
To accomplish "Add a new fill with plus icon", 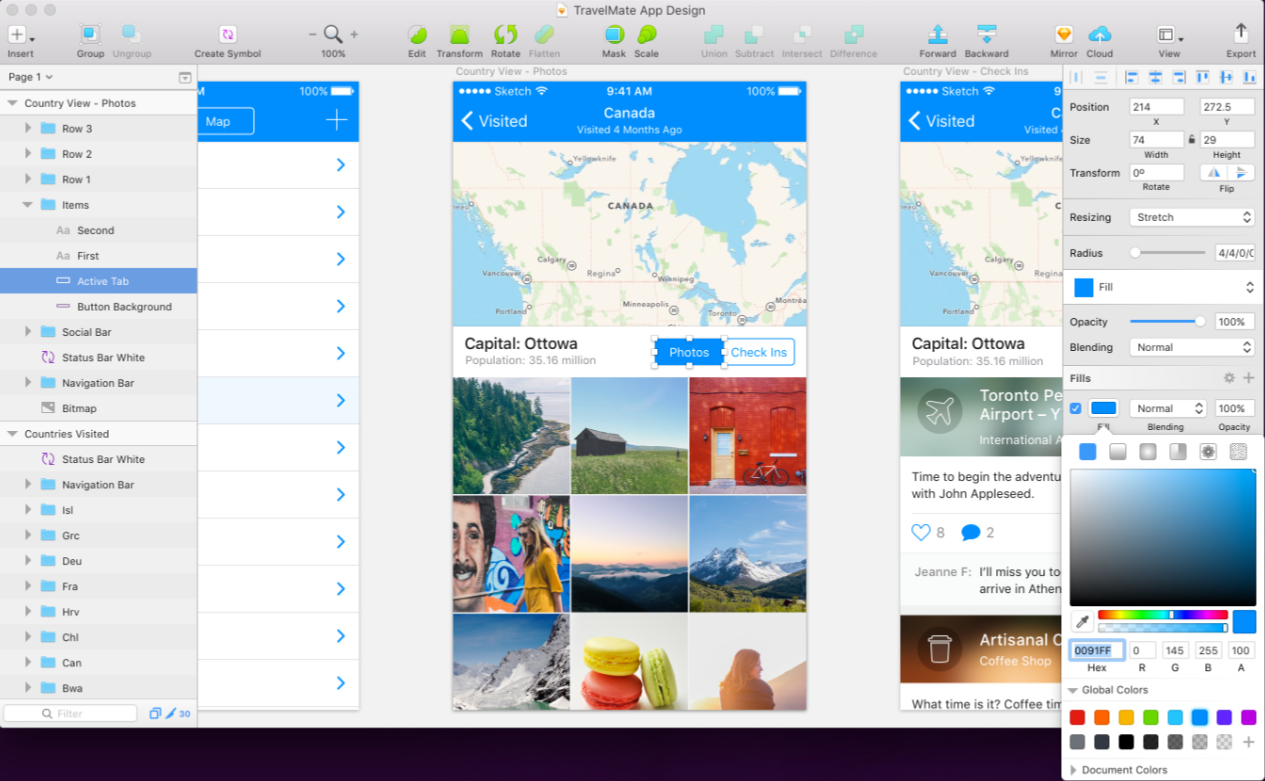I will [x=1248, y=378].
